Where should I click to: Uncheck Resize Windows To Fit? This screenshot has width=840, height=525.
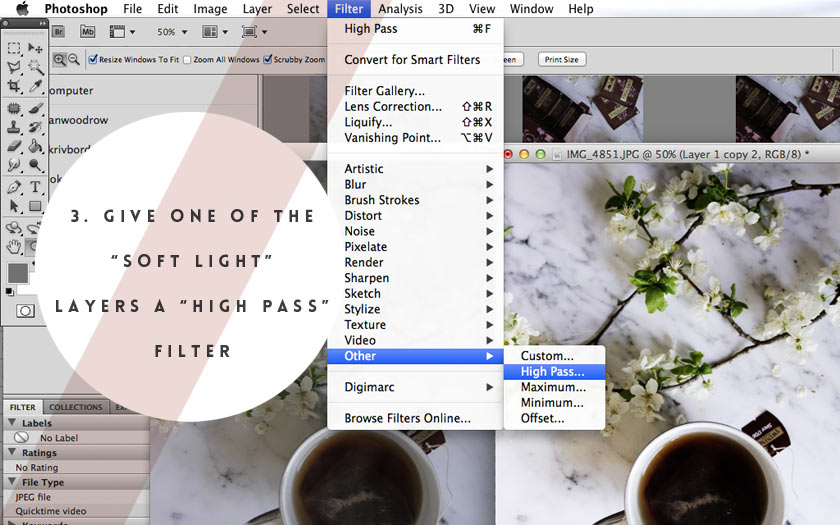(x=93, y=59)
